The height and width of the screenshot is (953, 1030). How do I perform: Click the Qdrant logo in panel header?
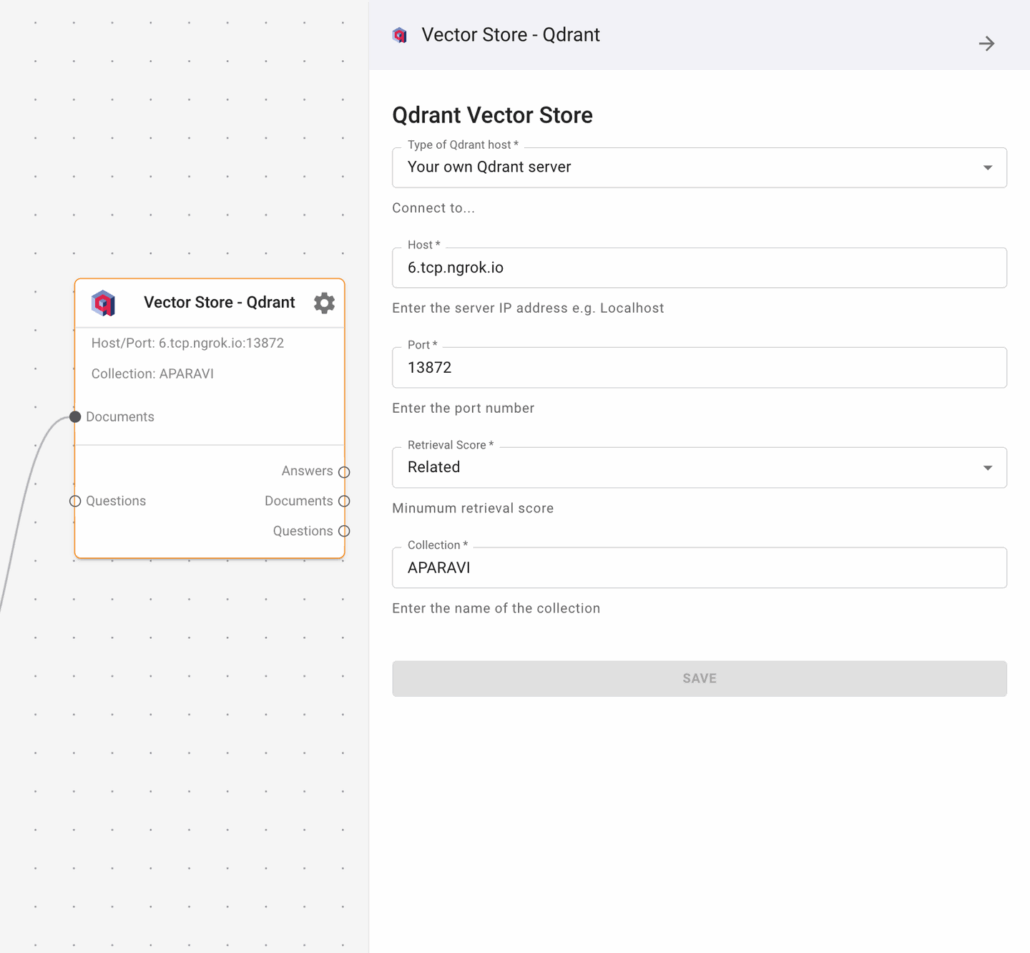coord(400,35)
